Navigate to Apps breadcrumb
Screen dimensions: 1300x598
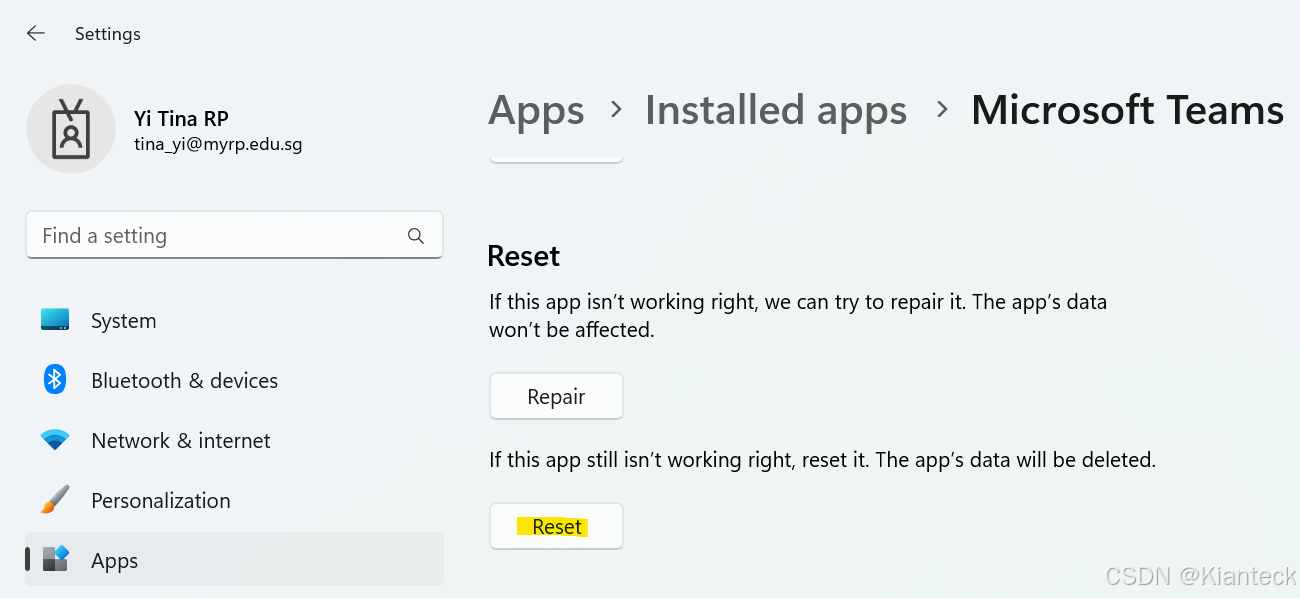536,110
